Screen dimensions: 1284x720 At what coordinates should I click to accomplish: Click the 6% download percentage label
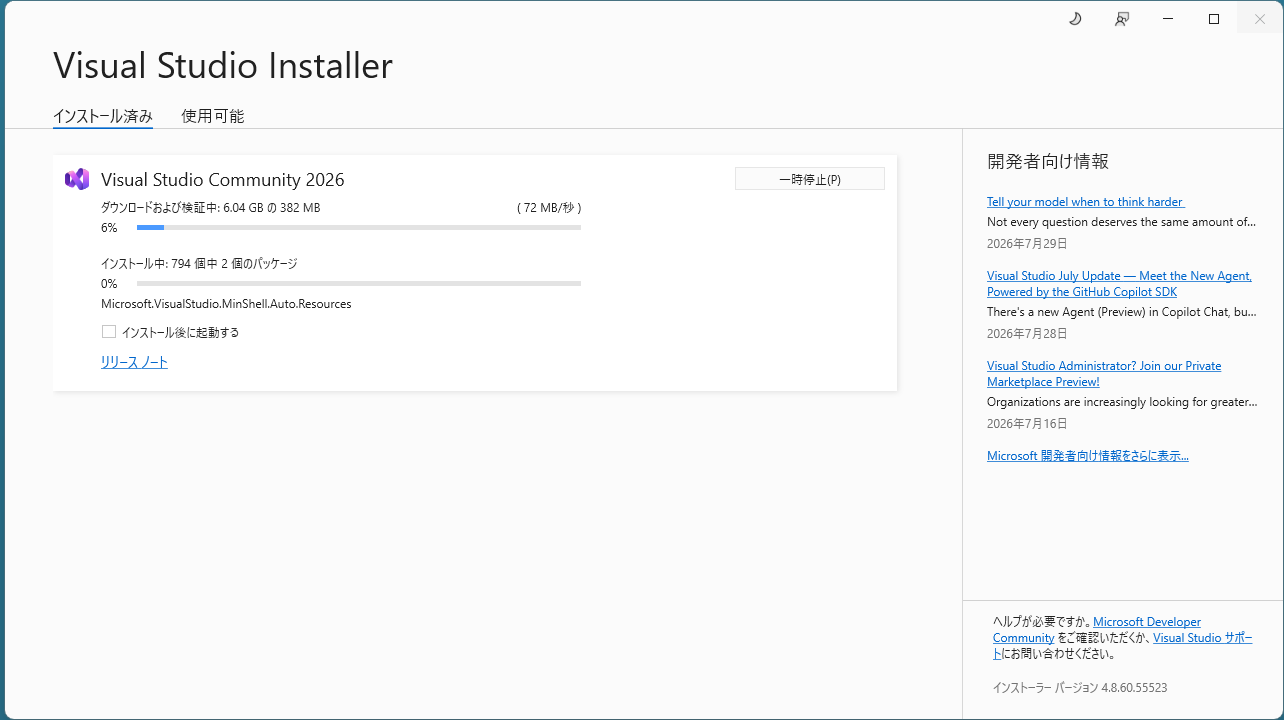(x=109, y=228)
